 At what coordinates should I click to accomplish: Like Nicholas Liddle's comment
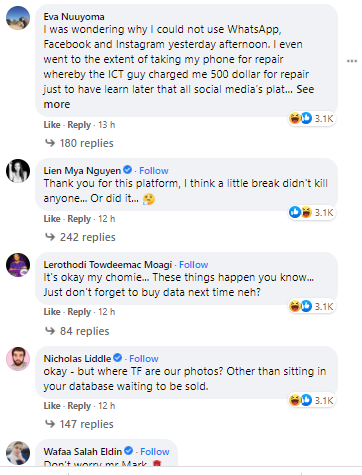52,406
